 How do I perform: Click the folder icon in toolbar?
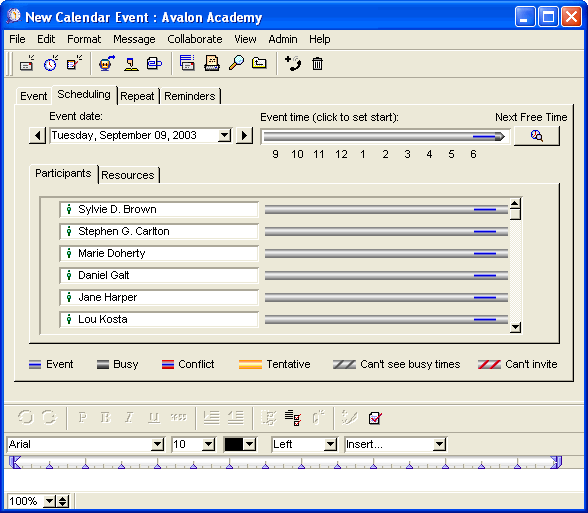pos(259,63)
